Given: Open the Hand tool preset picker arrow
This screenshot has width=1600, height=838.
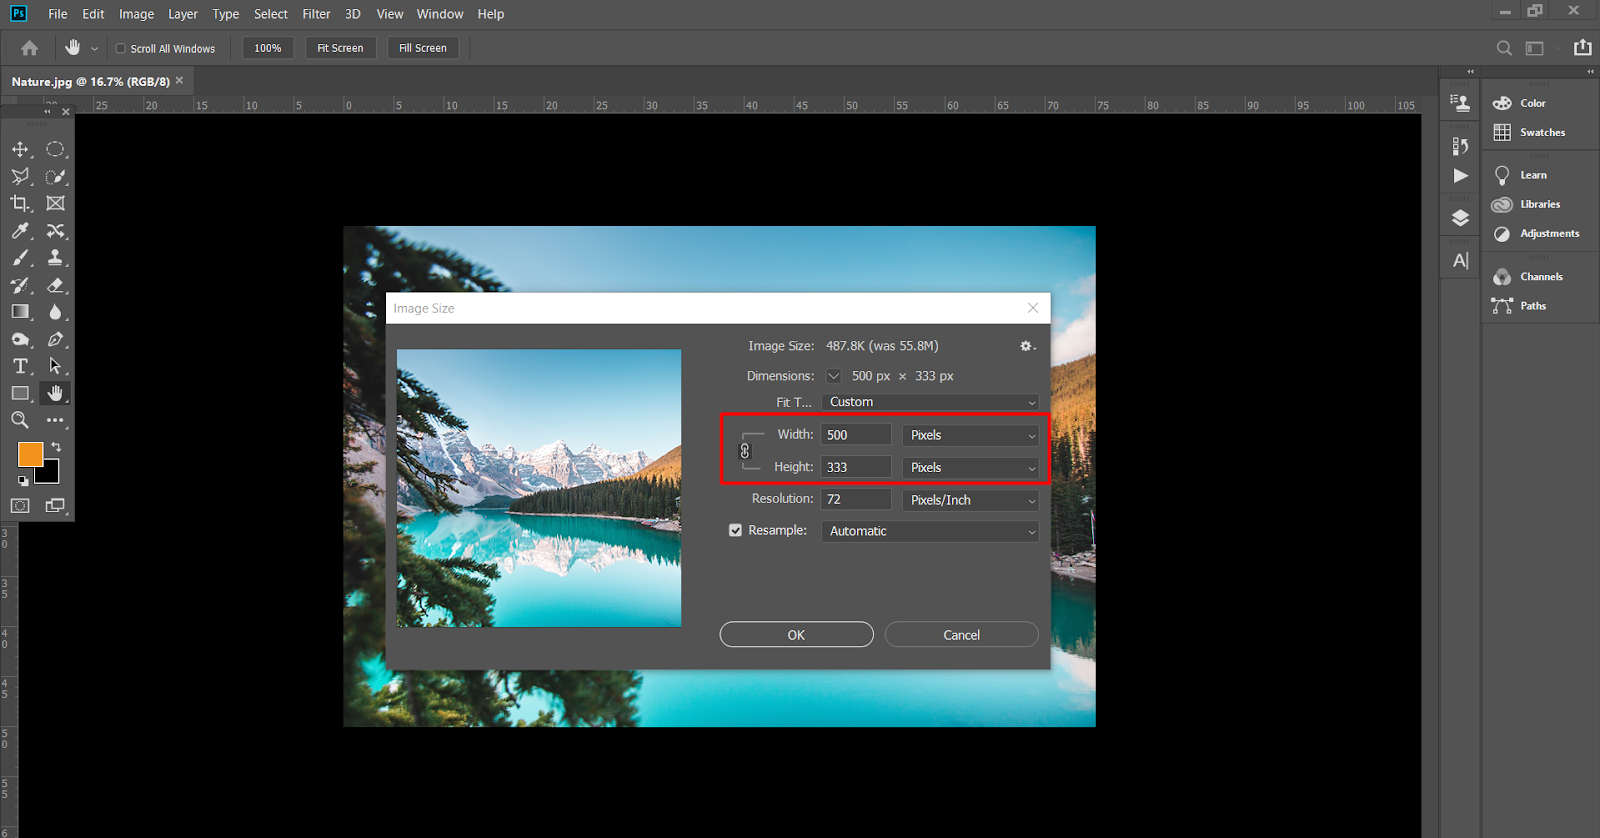Looking at the screenshot, I should [x=95, y=48].
